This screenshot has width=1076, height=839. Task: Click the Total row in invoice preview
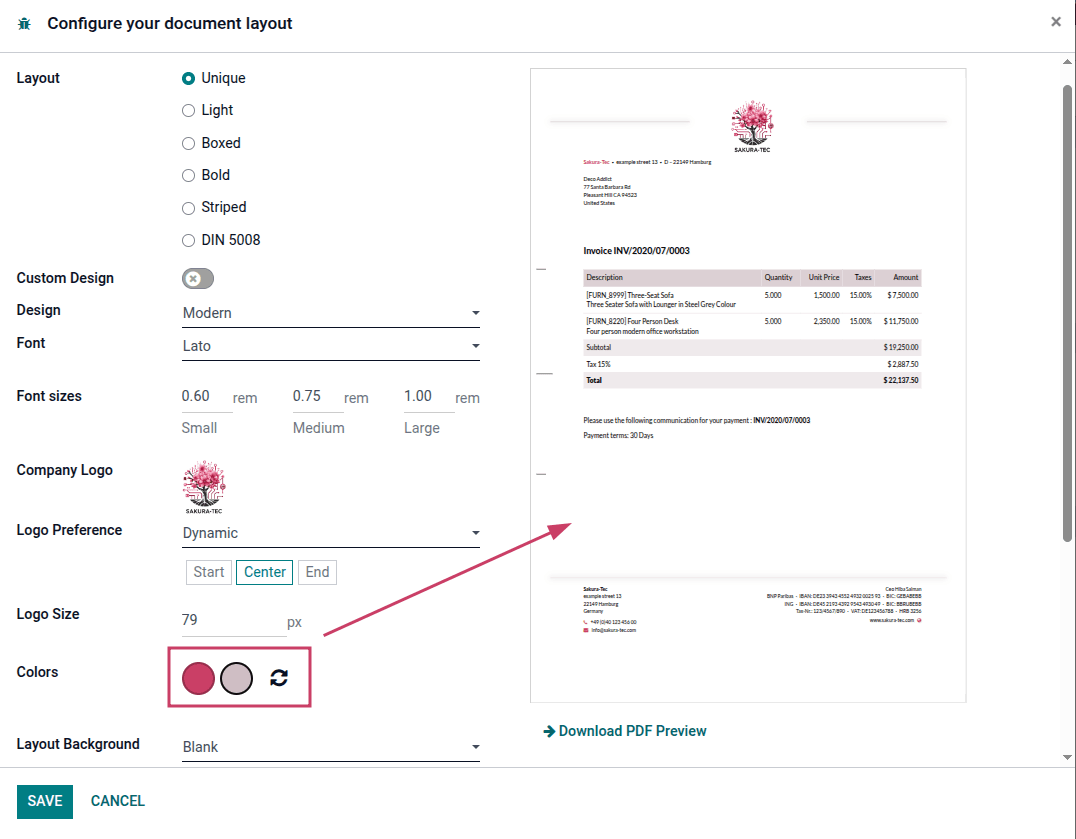[x=752, y=380]
